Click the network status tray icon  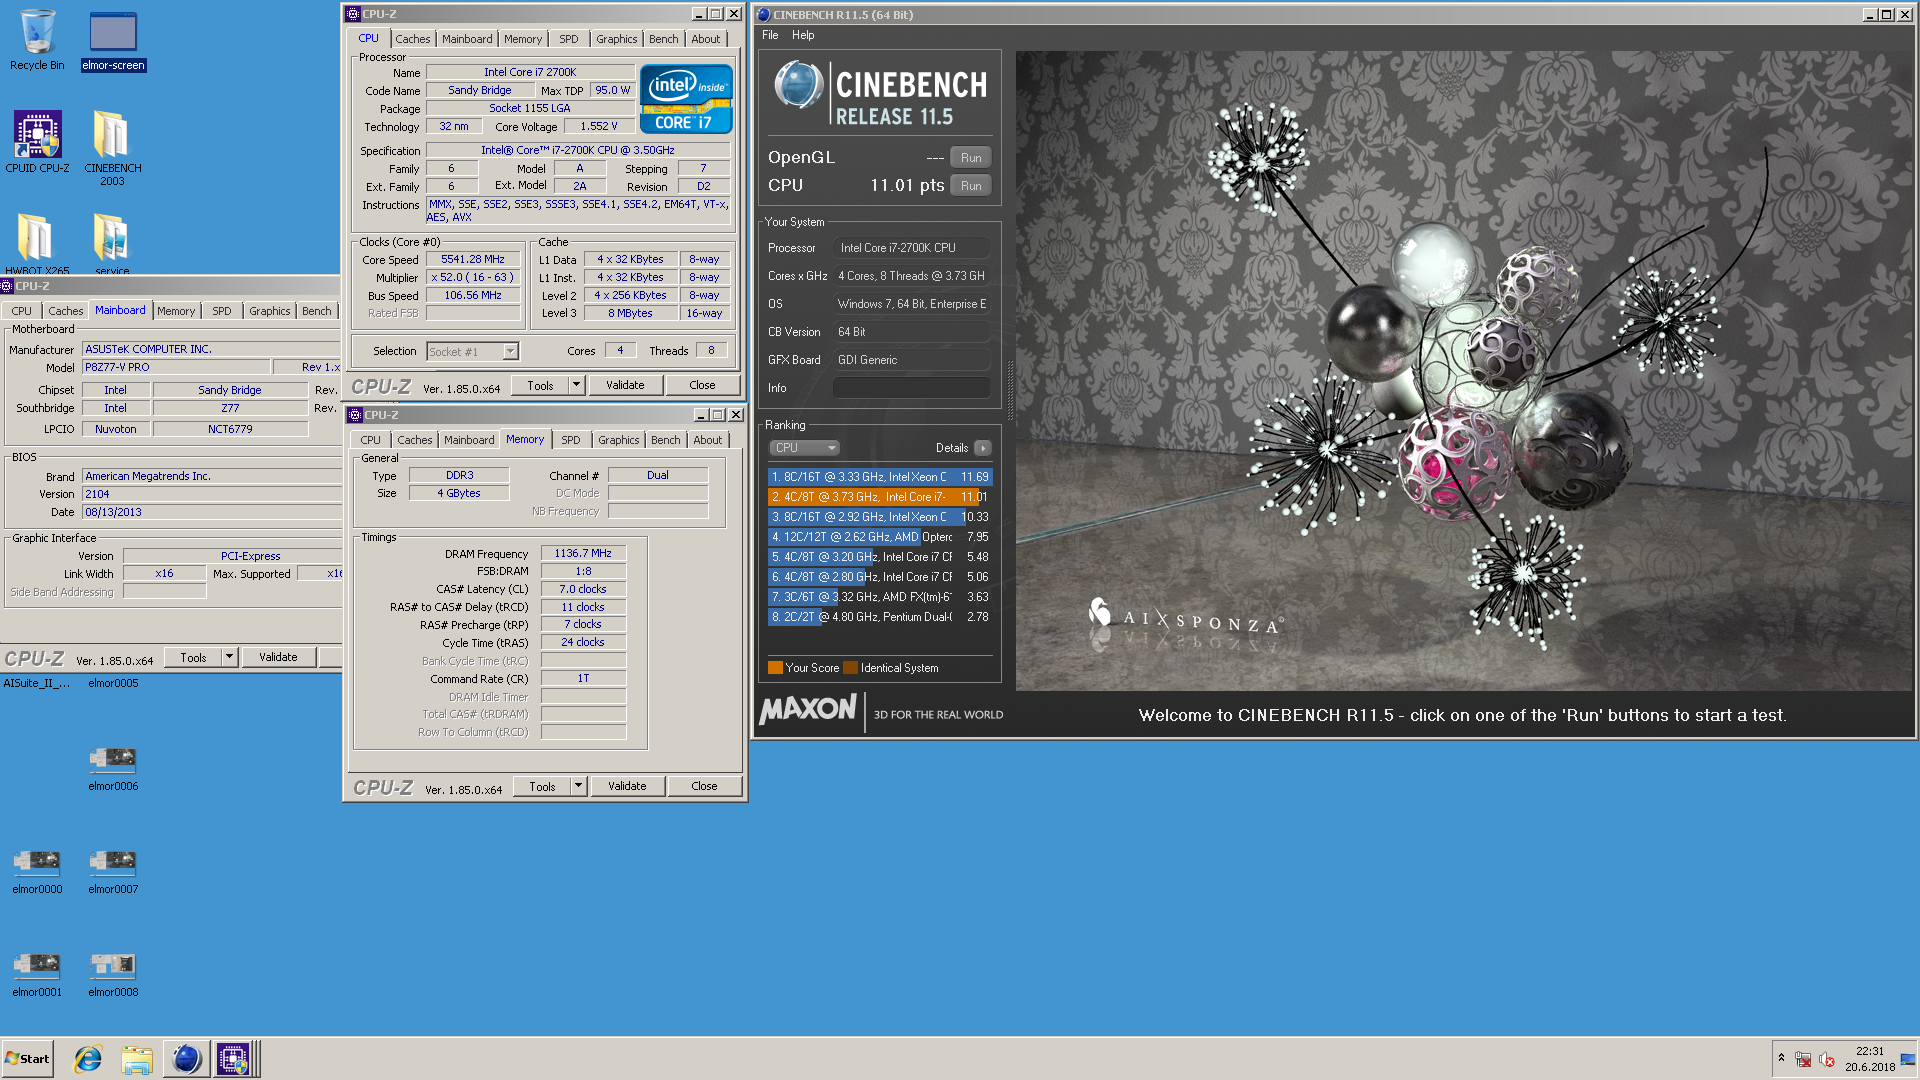point(1803,1059)
